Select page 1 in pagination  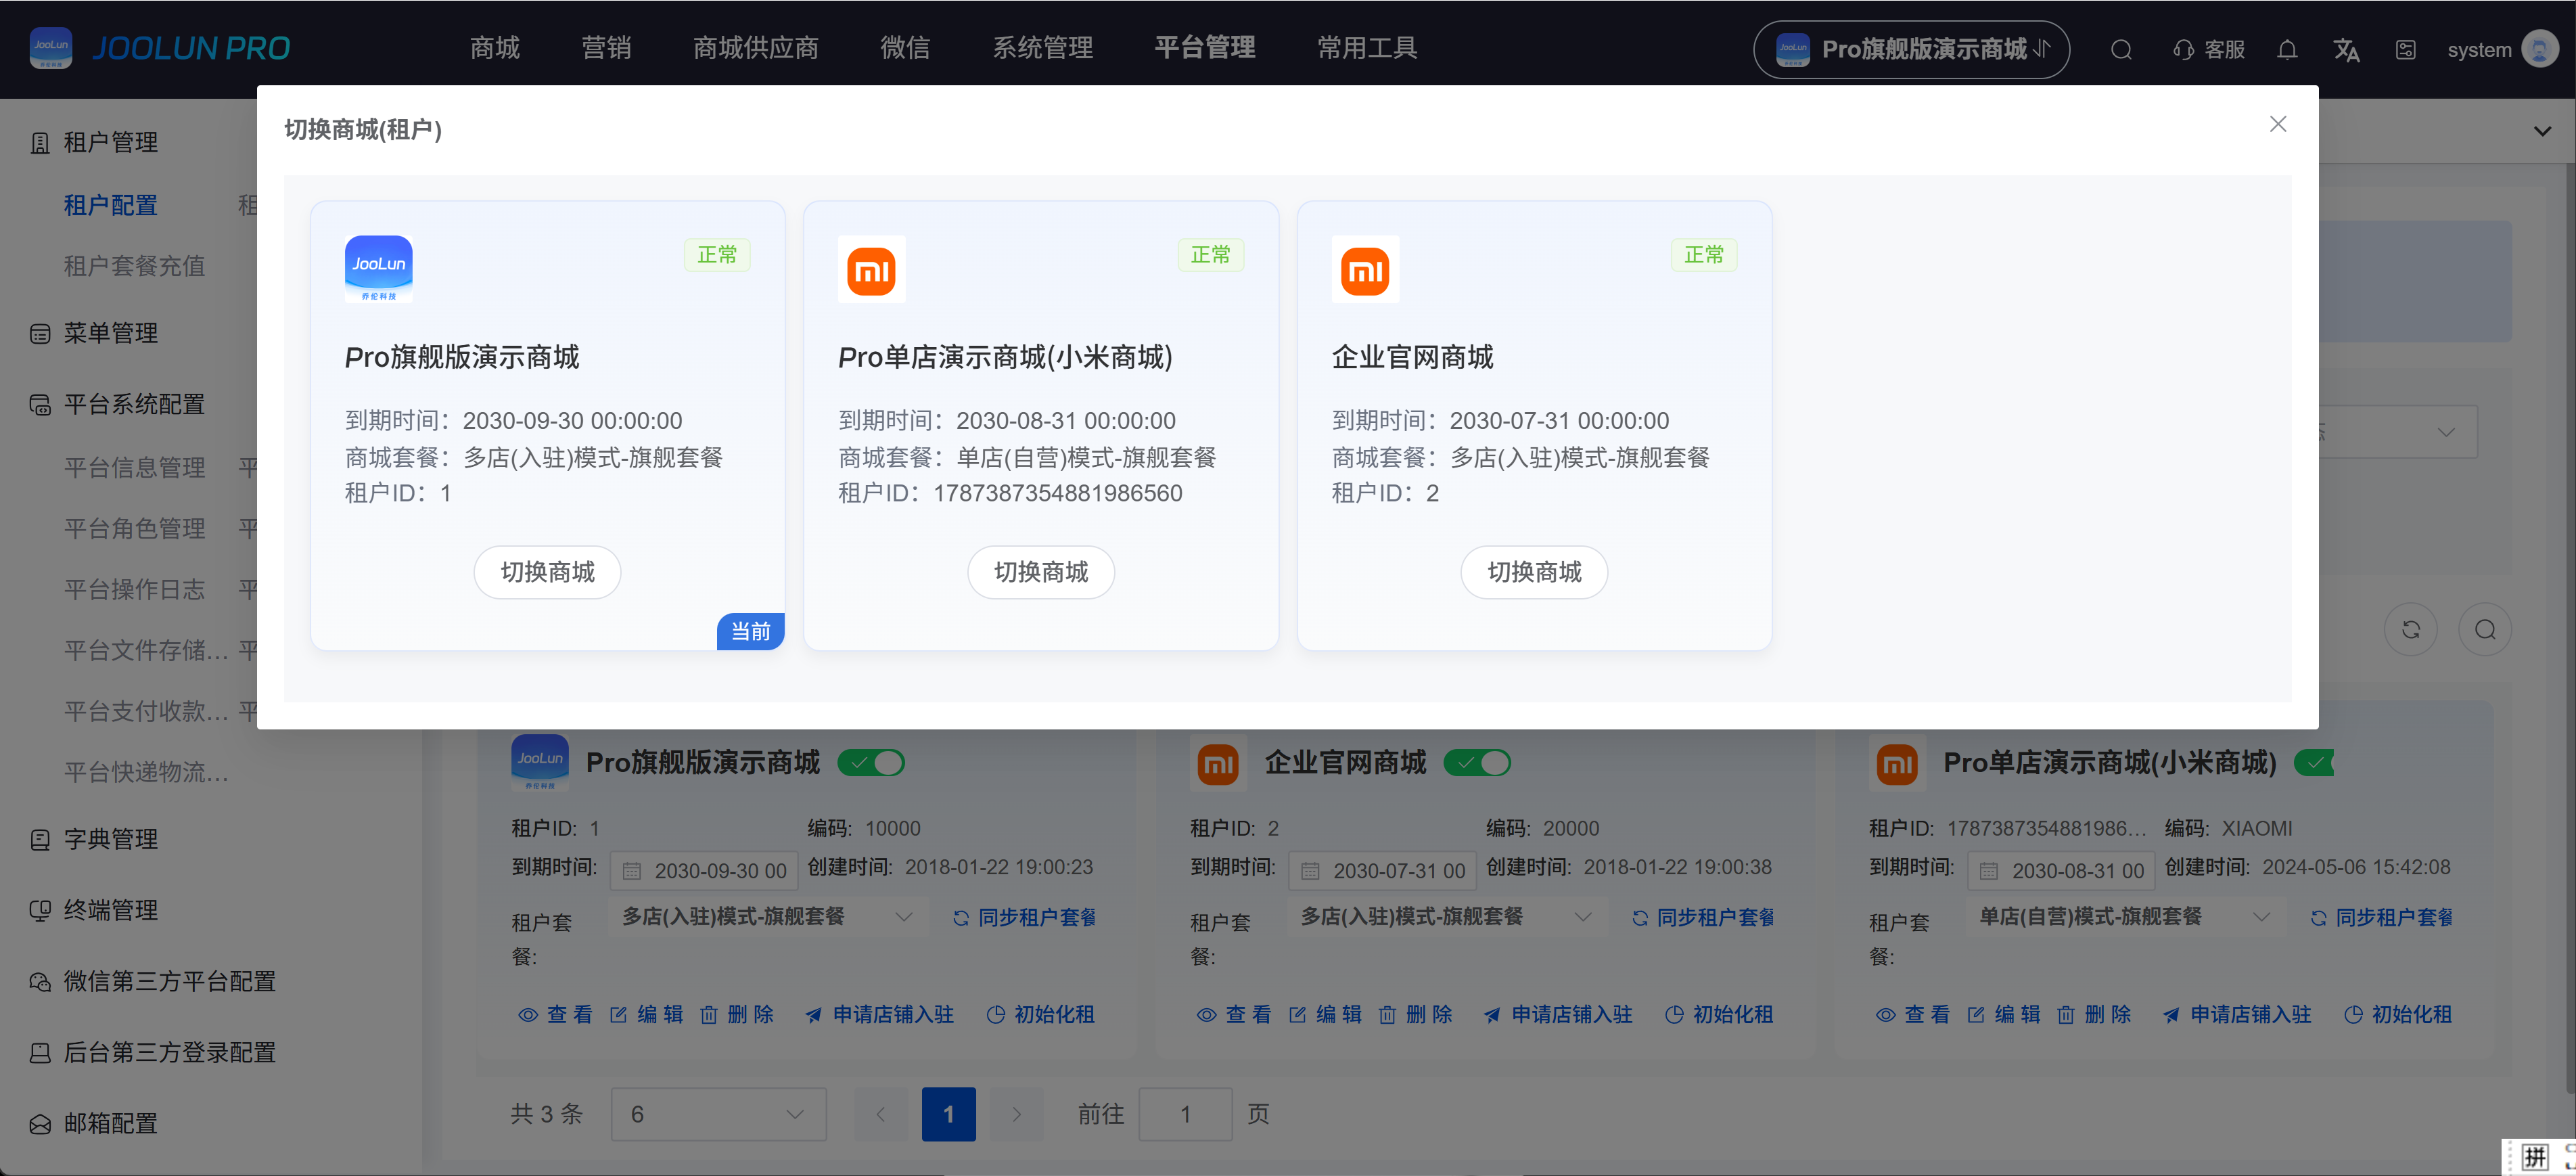point(949,1114)
